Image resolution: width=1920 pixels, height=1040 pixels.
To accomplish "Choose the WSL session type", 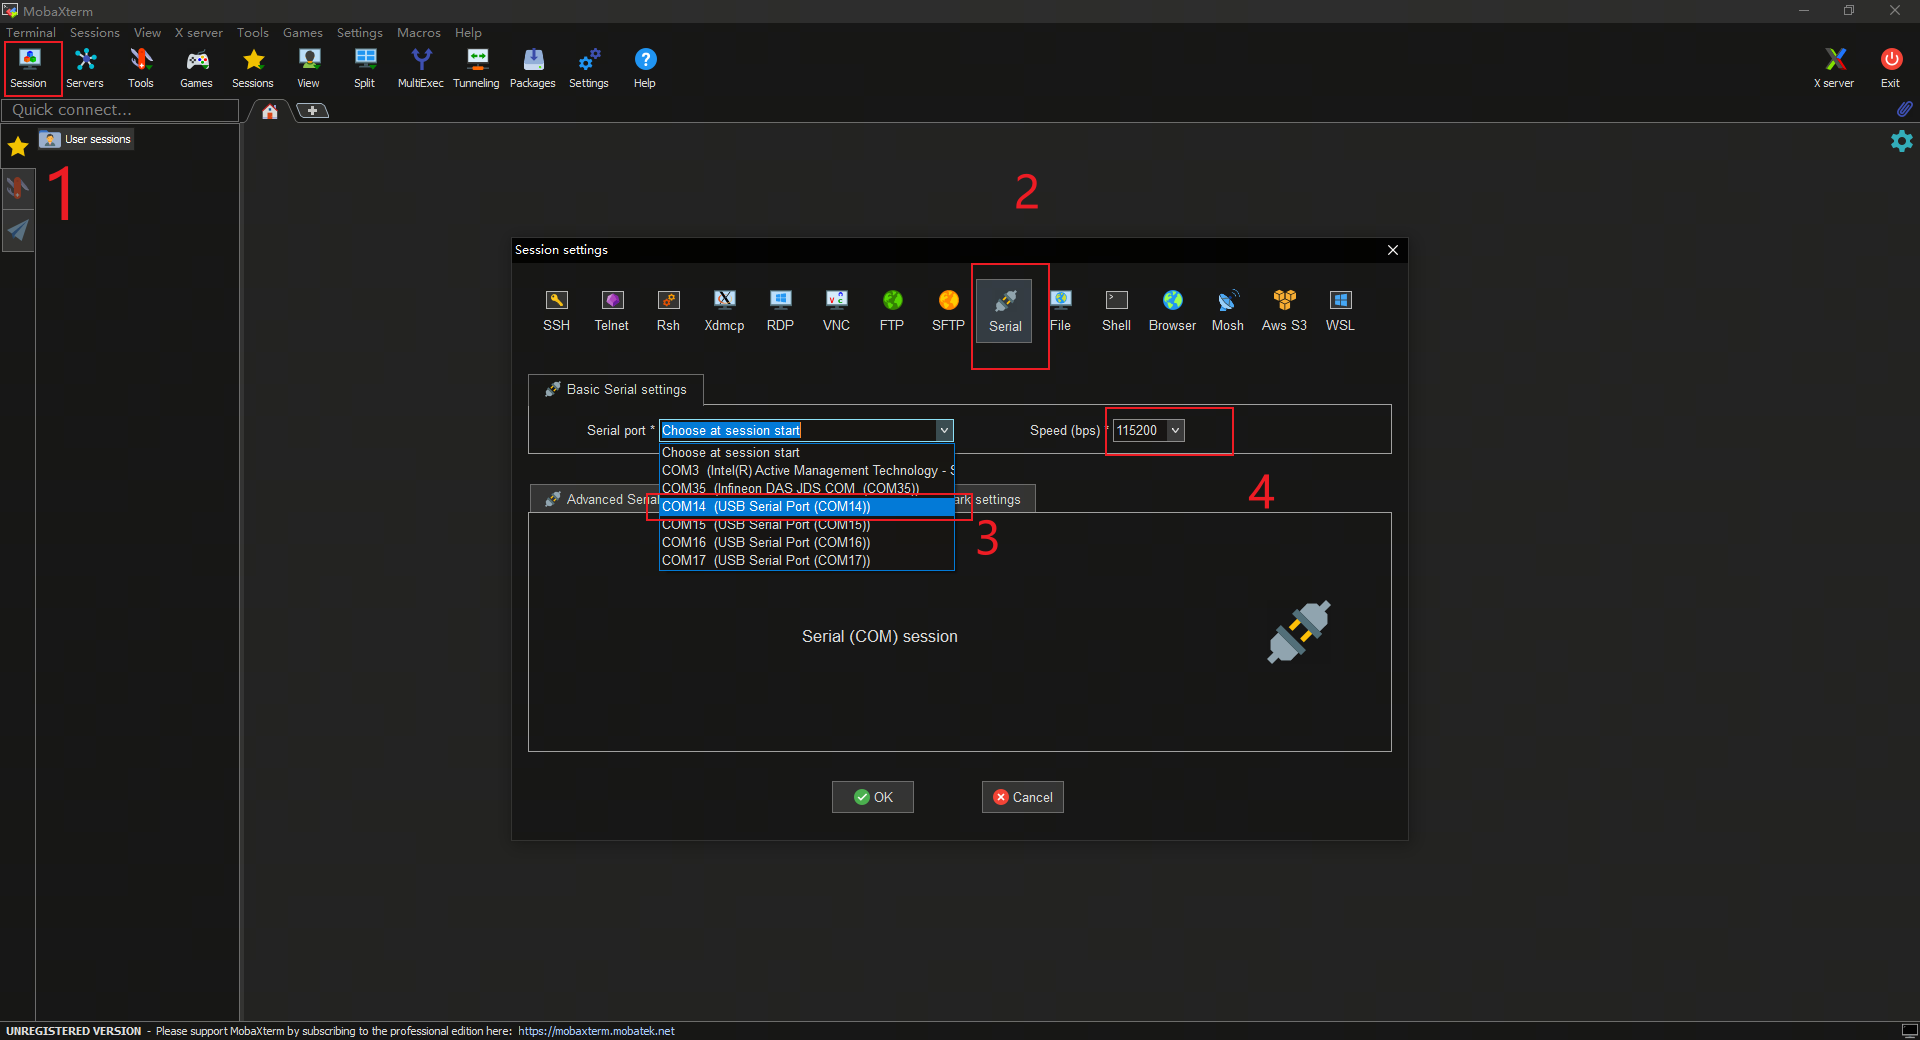I will [1341, 311].
